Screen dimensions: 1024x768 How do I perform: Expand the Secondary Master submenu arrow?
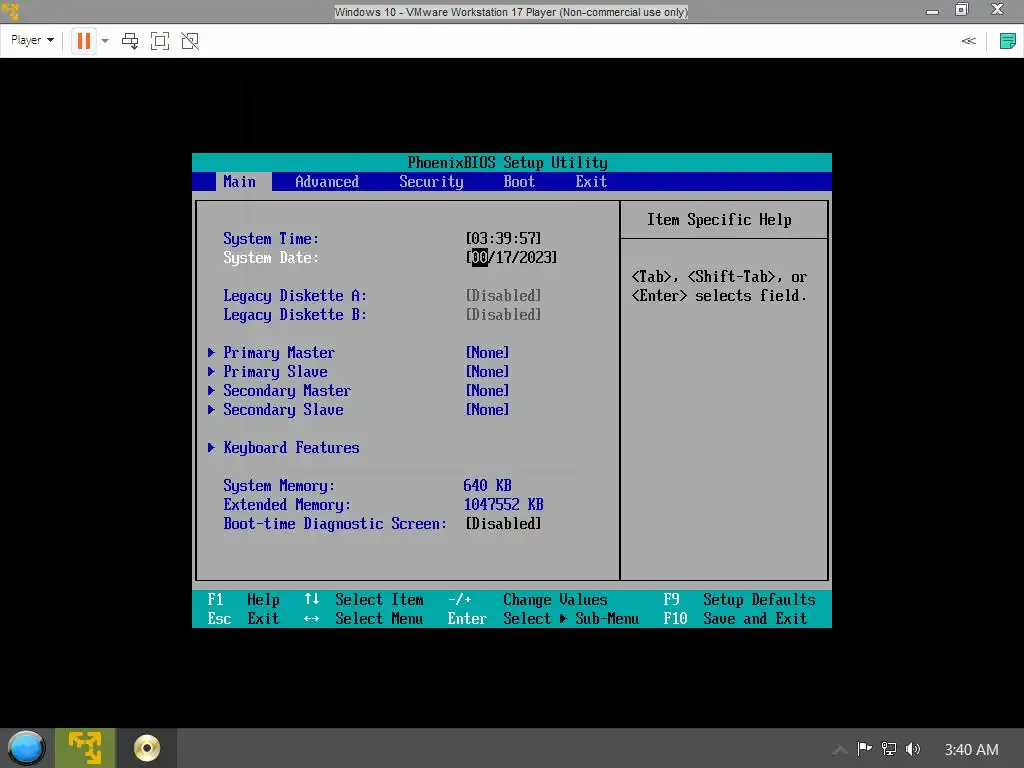211,391
